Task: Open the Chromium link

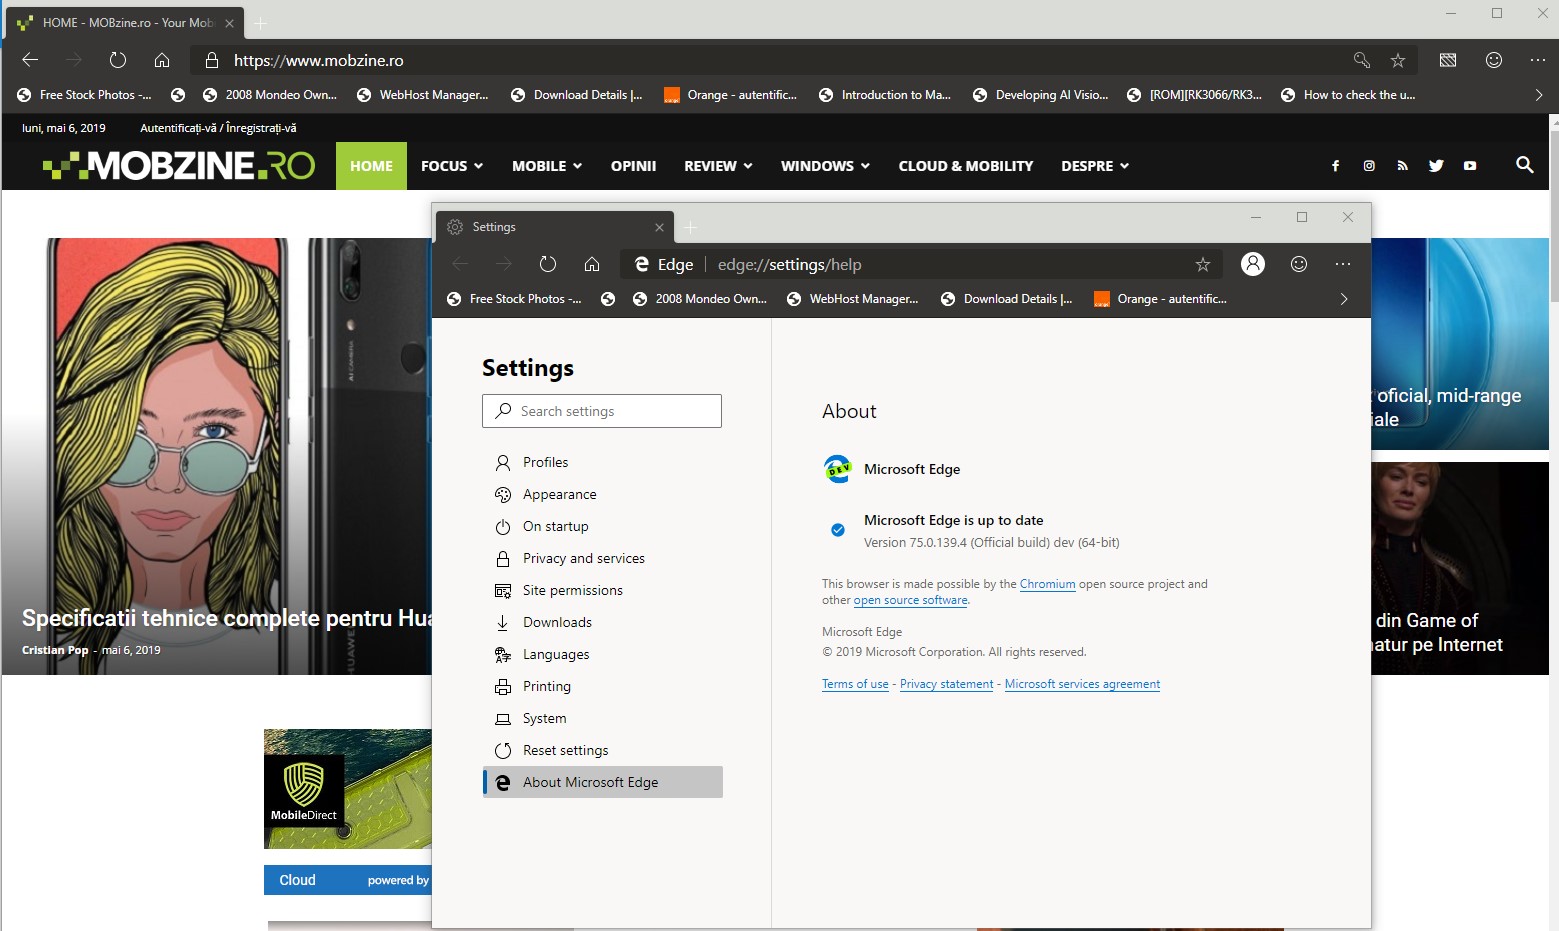Action: 1047,584
